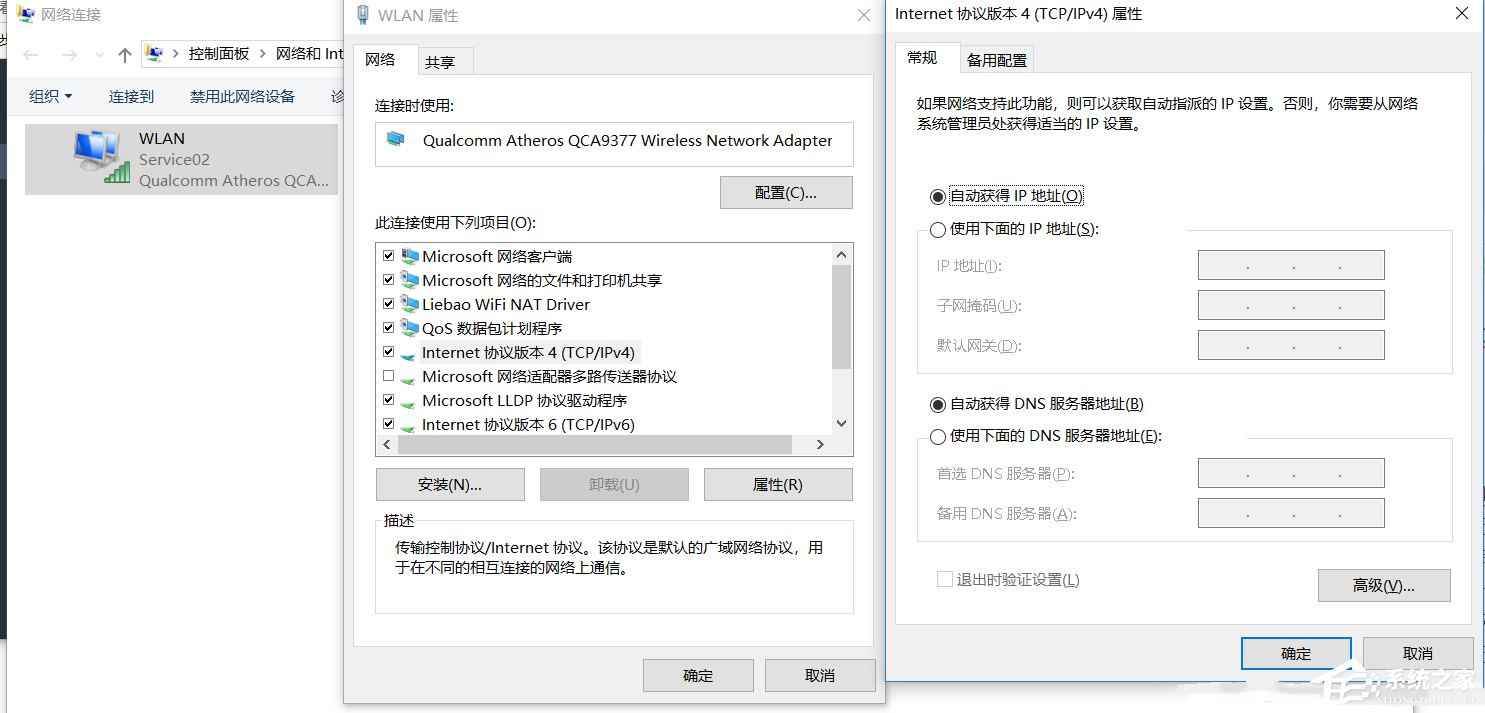Screen dimensions: 1485x713
Task: Click the 高级(V)... button
Action: (1384, 586)
